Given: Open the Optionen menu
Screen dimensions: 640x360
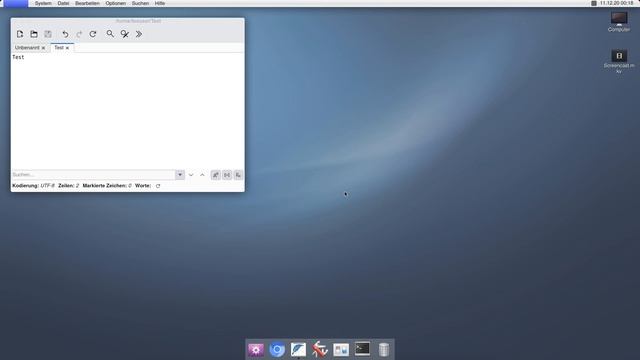Looking at the screenshot, I should coord(116,3).
